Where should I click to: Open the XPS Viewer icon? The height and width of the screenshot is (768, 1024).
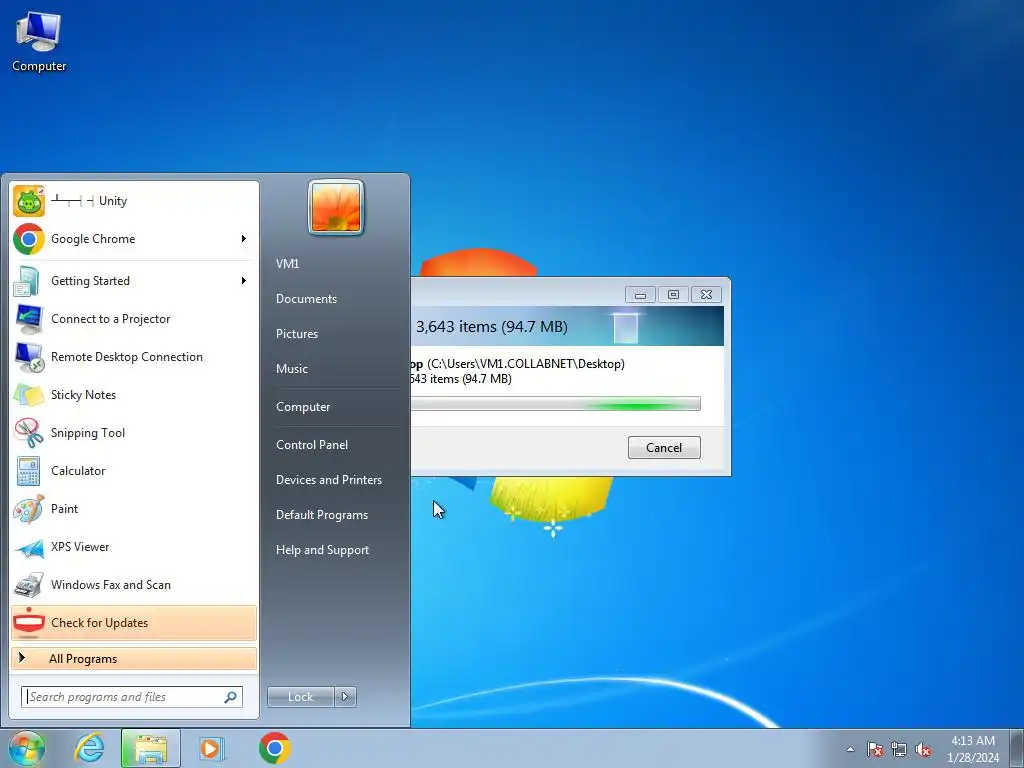29,547
